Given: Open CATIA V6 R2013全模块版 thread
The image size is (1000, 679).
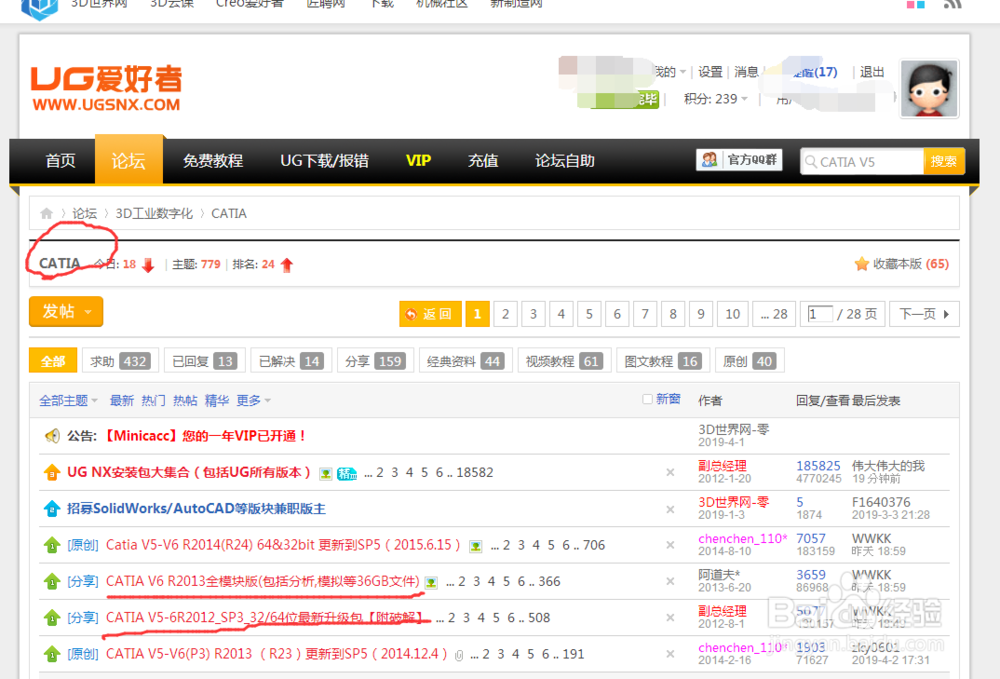Looking at the screenshot, I should (x=263, y=581).
